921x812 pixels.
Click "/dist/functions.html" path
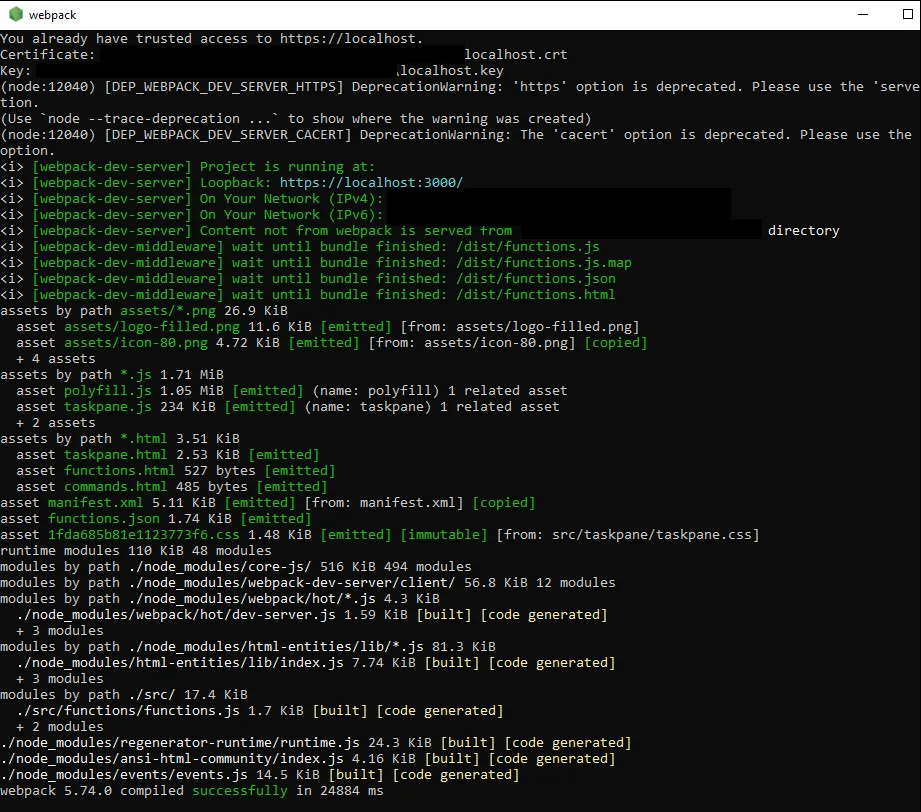coord(536,294)
